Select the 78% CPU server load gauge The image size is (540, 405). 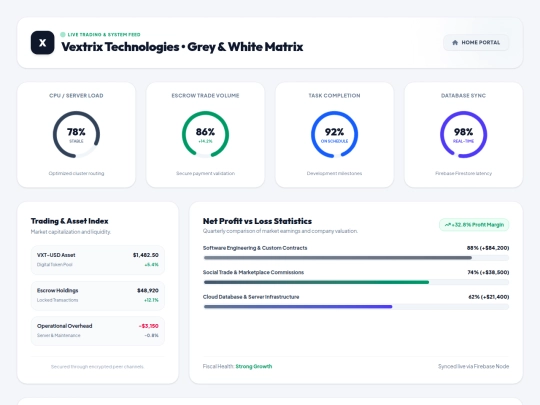(76, 134)
